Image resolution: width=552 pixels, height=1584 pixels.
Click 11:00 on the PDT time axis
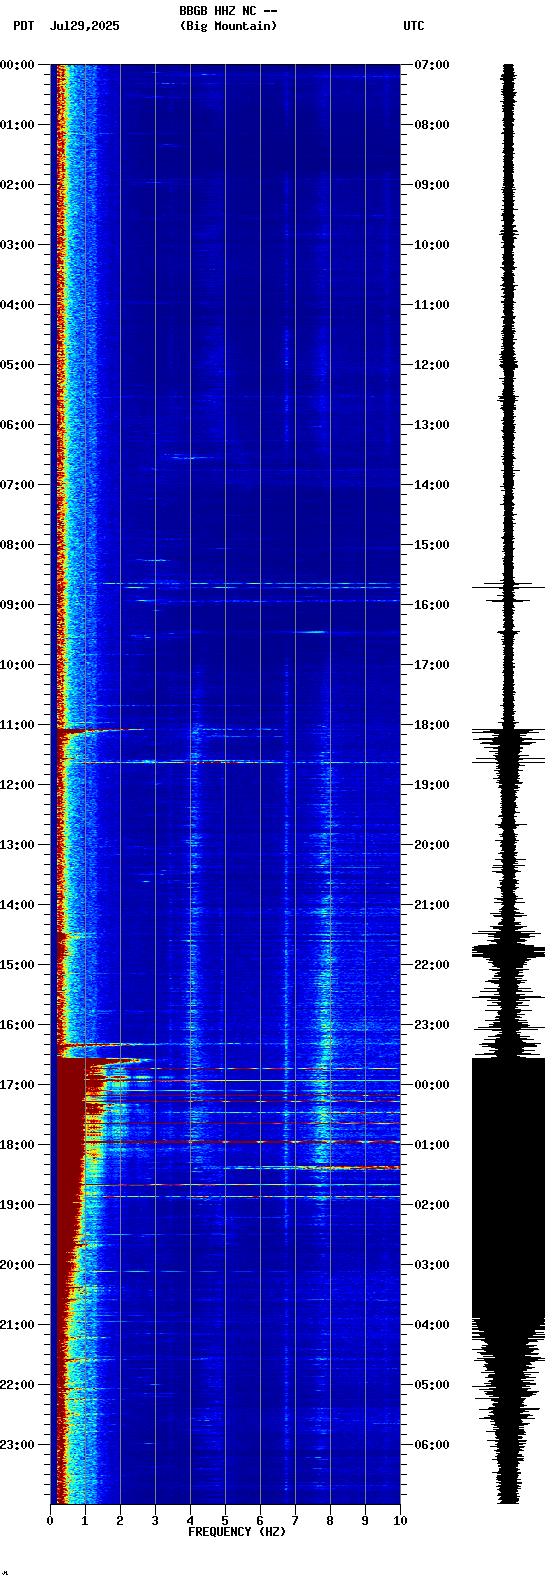coord(17,725)
